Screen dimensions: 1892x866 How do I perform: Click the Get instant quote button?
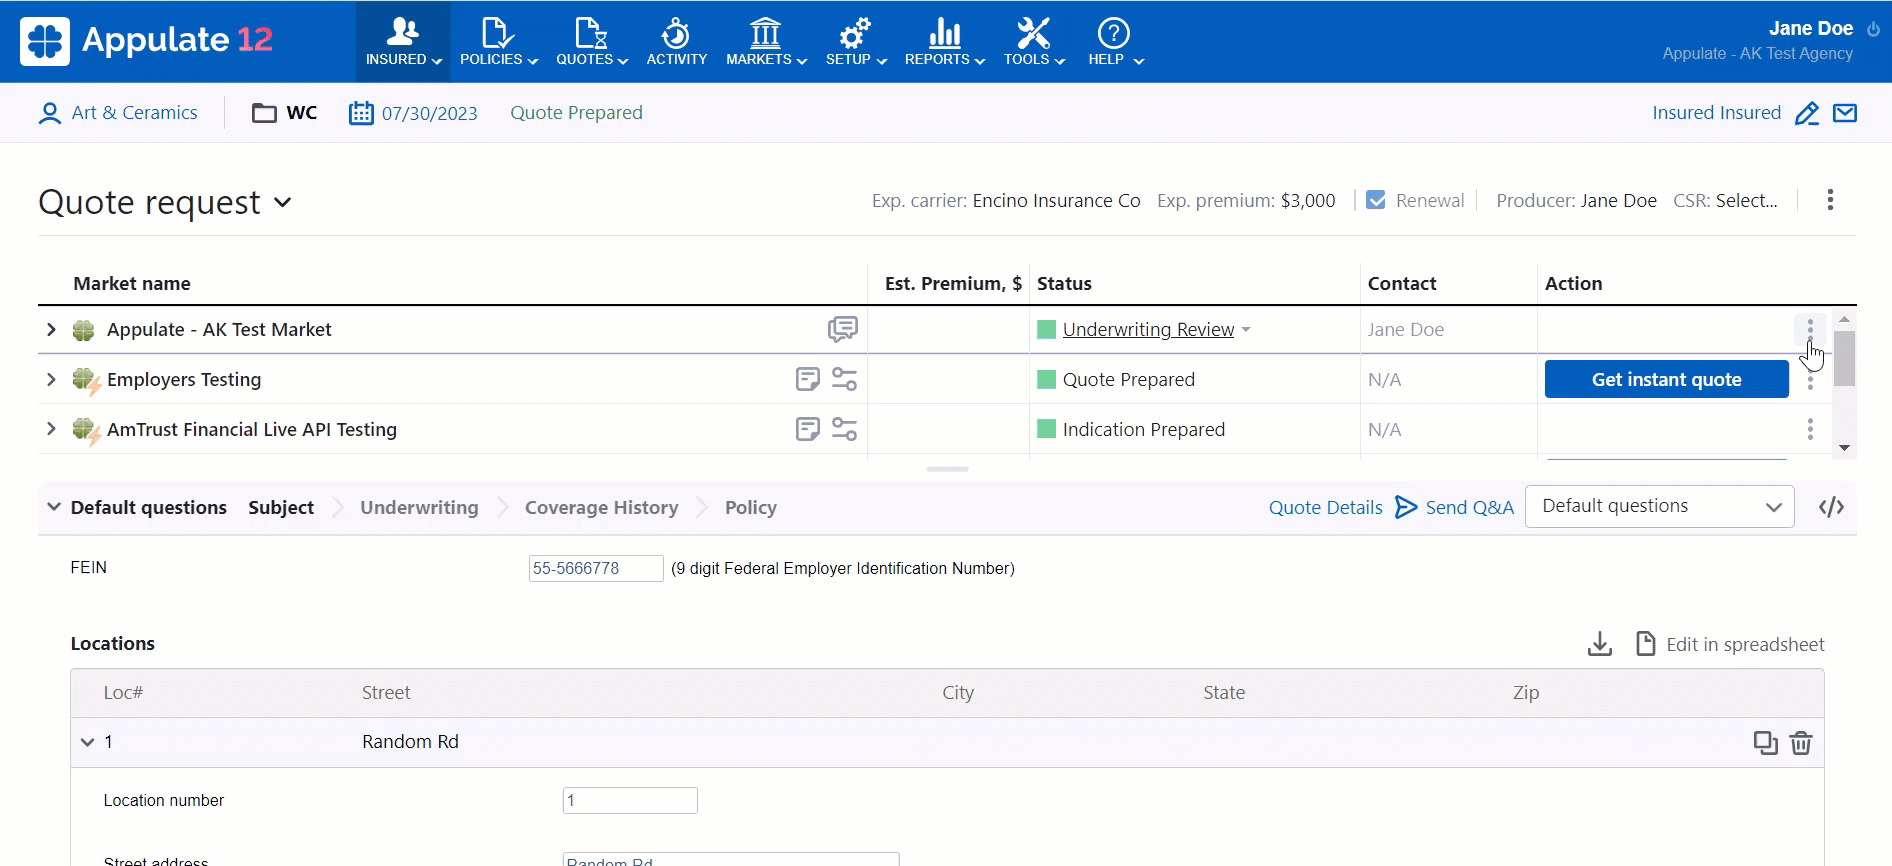click(x=1666, y=379)
